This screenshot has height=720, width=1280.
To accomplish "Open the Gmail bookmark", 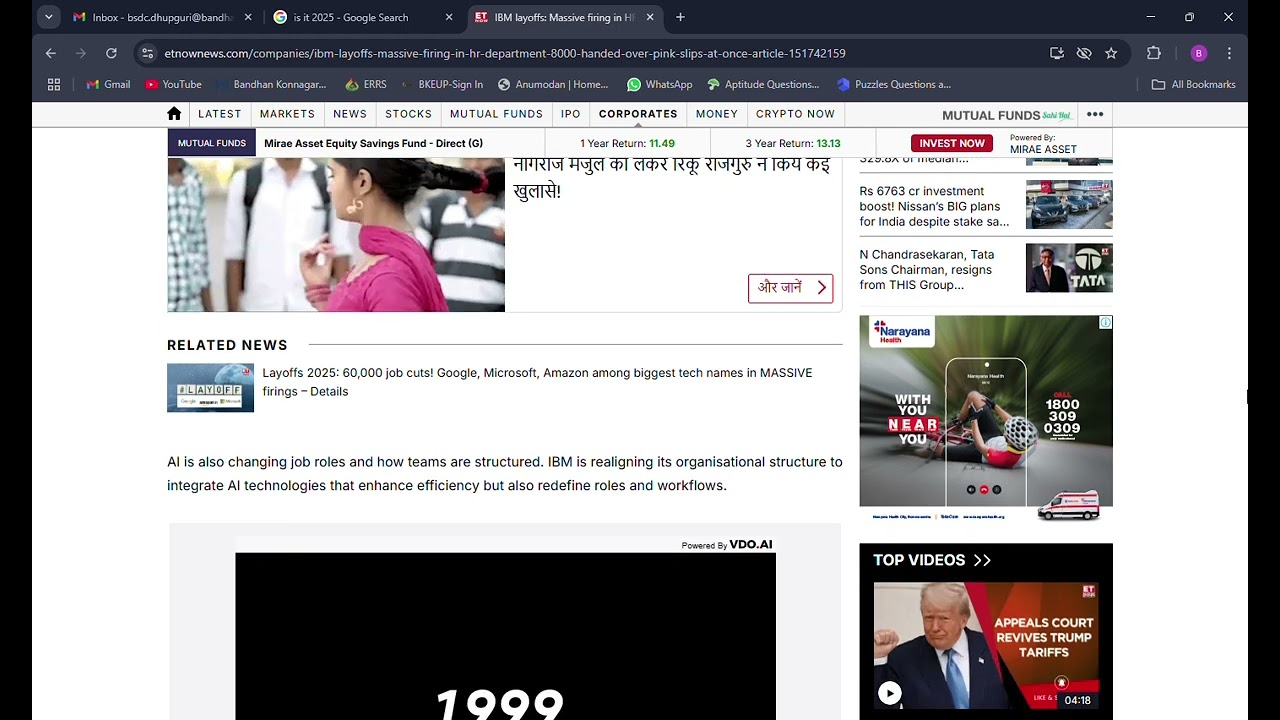I will [x=108, y=84].
